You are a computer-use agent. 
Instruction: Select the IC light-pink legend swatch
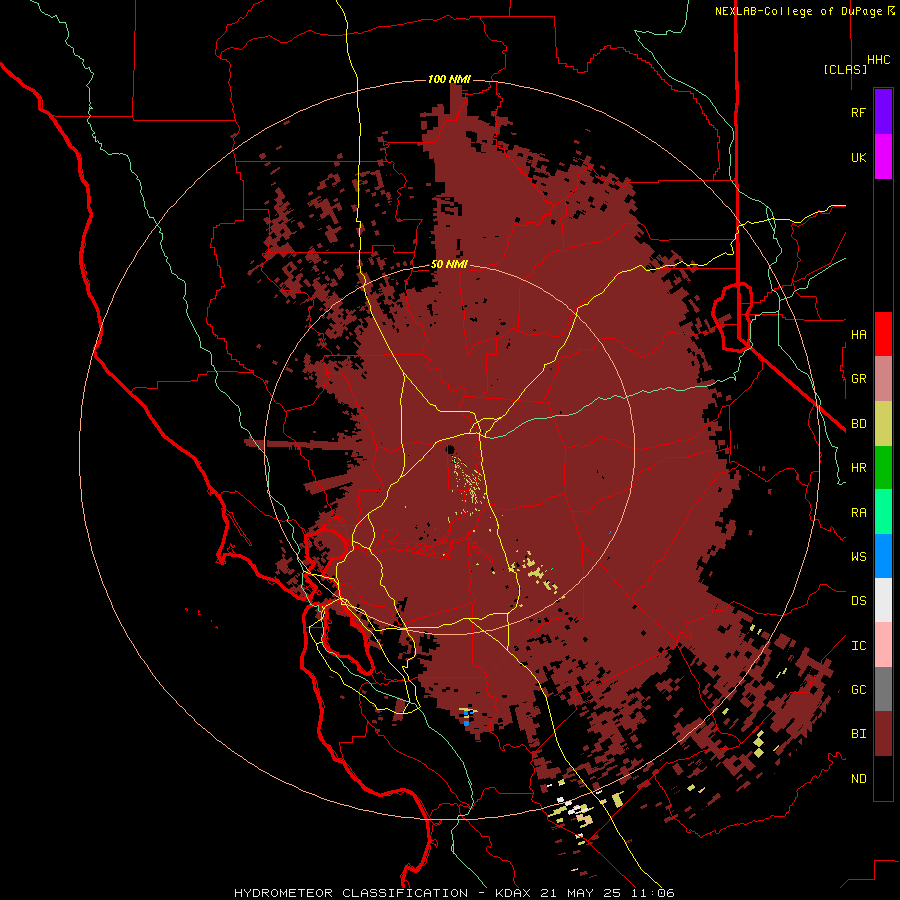(x=883, y=645)
